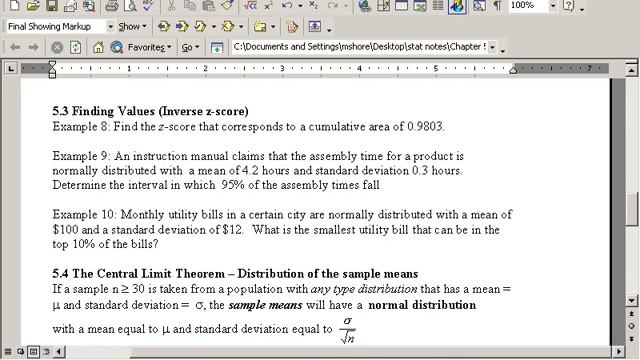Click the Next Page double-arrow button
This screenshot has height=360, width=640.
pyautogui.click(x=631, y=339)
